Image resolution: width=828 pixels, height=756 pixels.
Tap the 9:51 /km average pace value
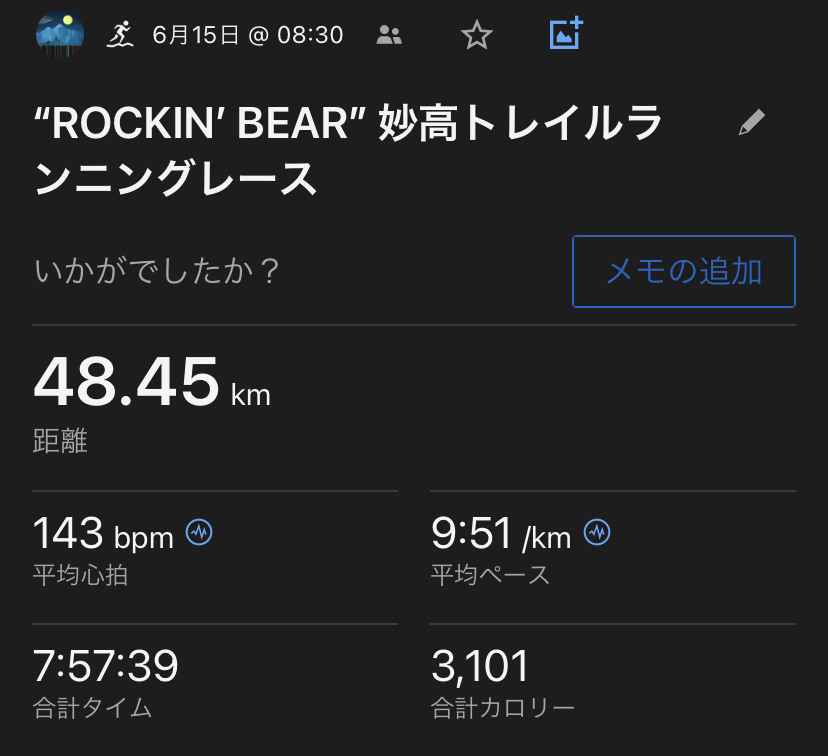pos(501,535)
